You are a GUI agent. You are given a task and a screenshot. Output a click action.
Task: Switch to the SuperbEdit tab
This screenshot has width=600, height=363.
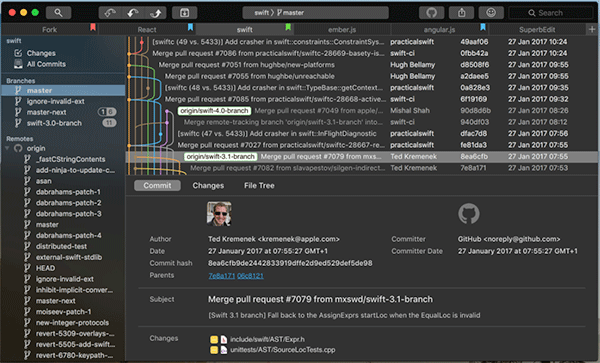point(537,29)
